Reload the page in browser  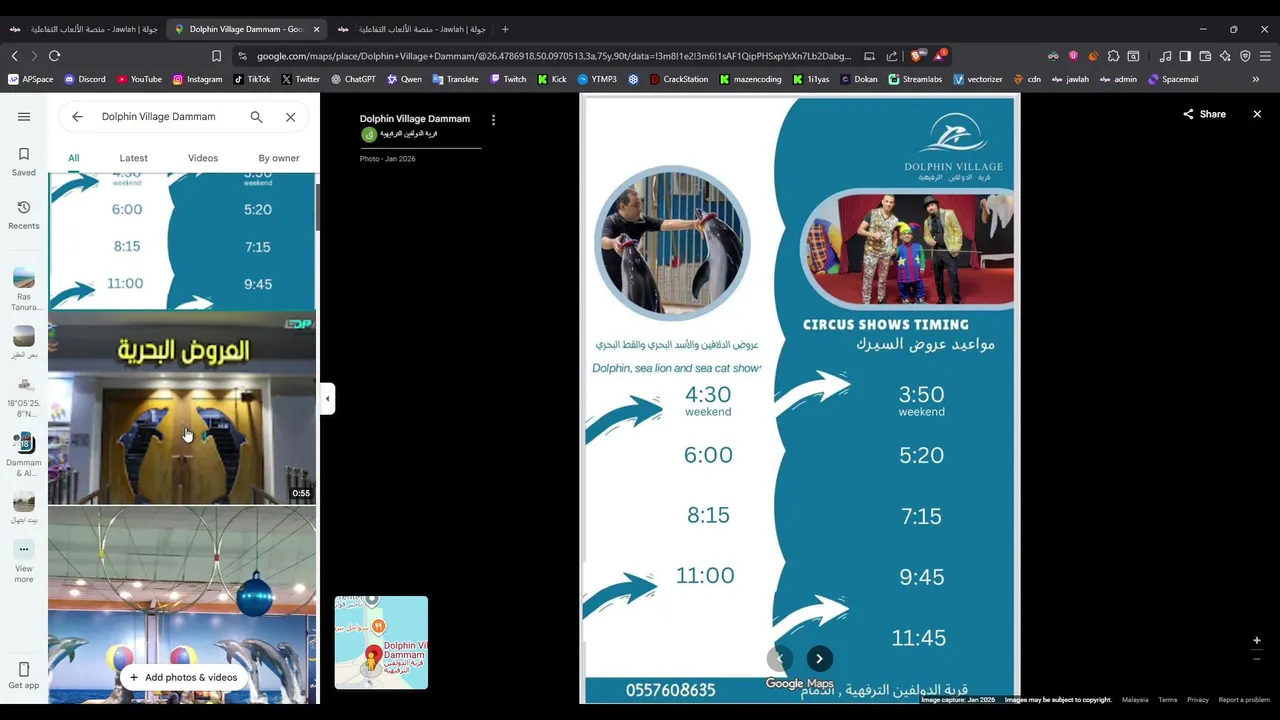[54, 56]
